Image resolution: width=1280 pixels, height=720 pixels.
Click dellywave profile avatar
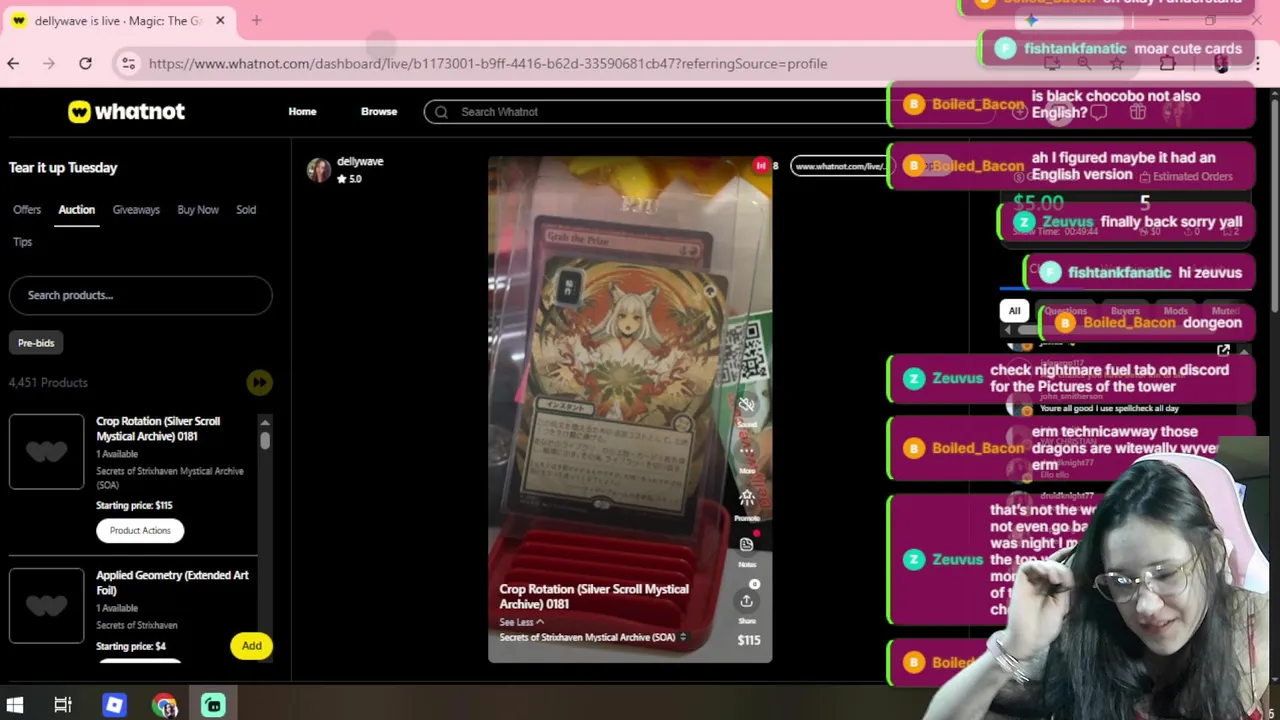[319, 170]
